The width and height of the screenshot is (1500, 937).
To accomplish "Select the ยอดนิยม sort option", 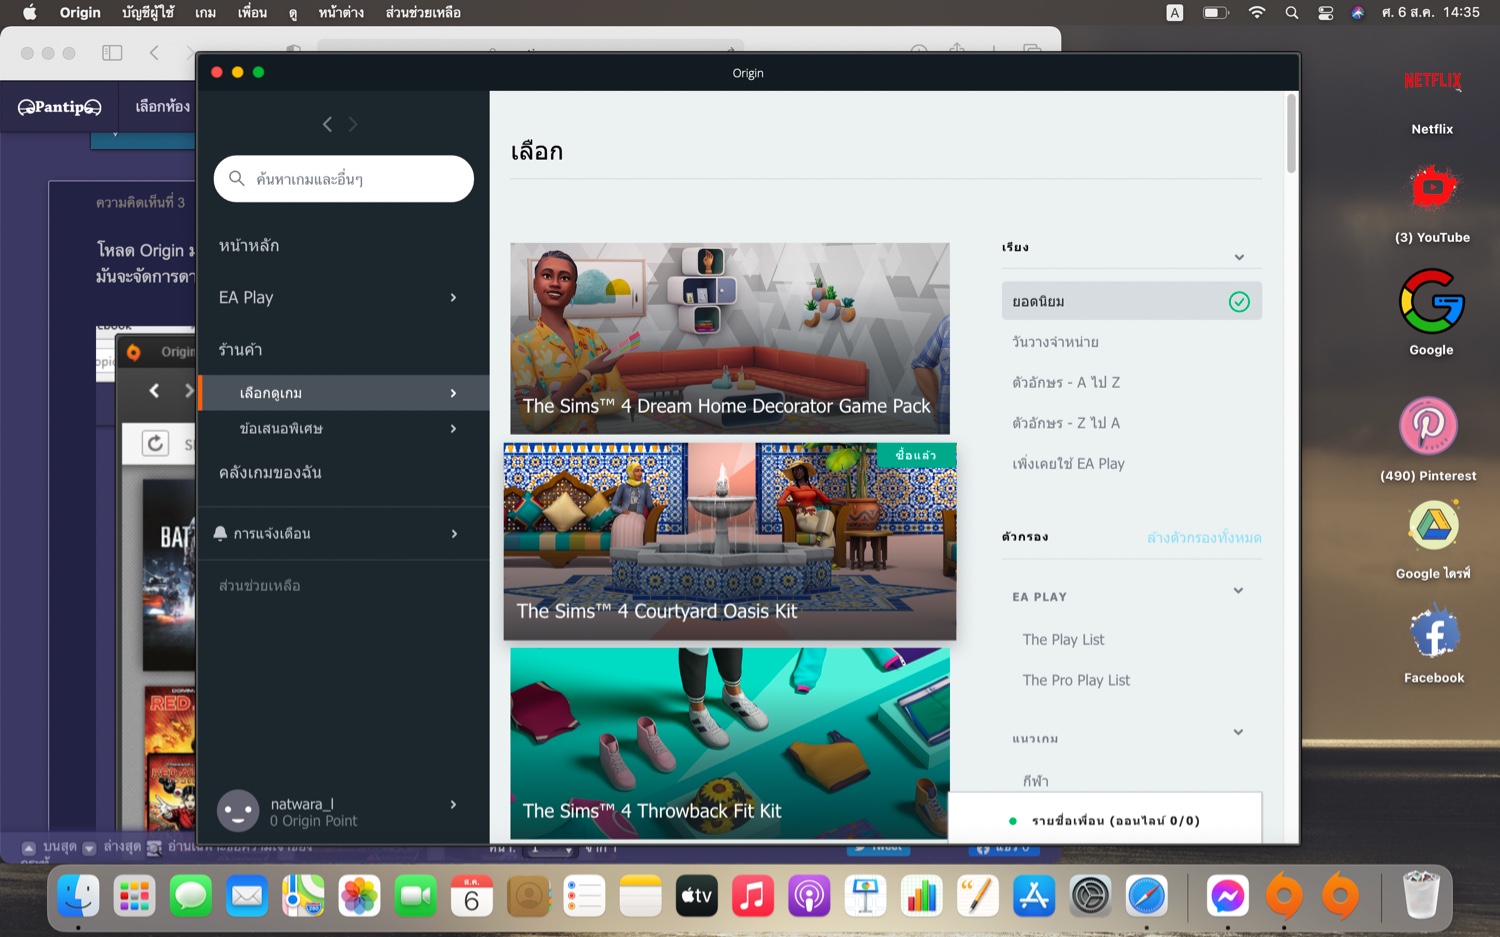I will (x=1132, y=301).
